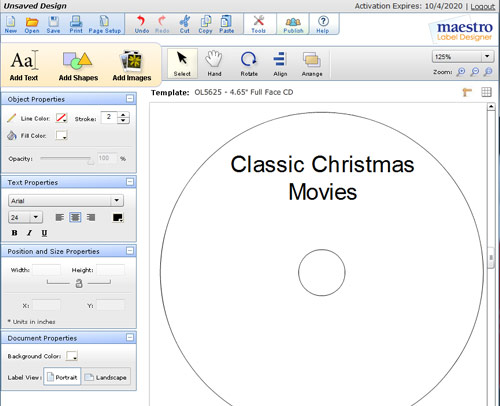Toggle the grid display icon

point(487,92)
